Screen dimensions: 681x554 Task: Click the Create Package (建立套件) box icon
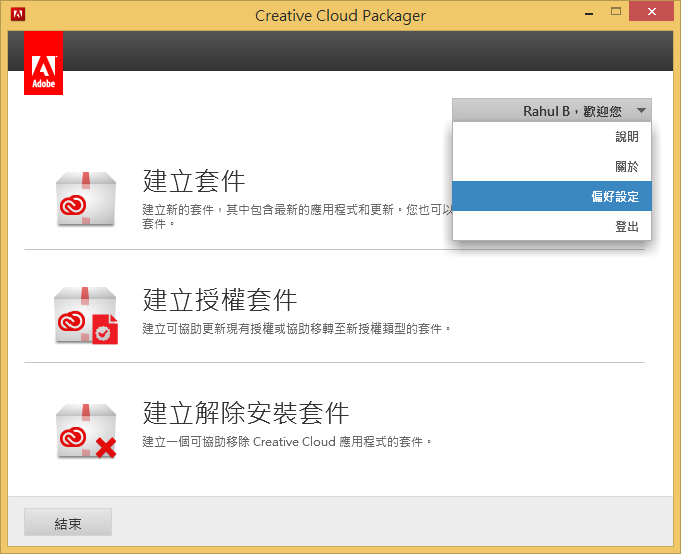pos(86,199)
